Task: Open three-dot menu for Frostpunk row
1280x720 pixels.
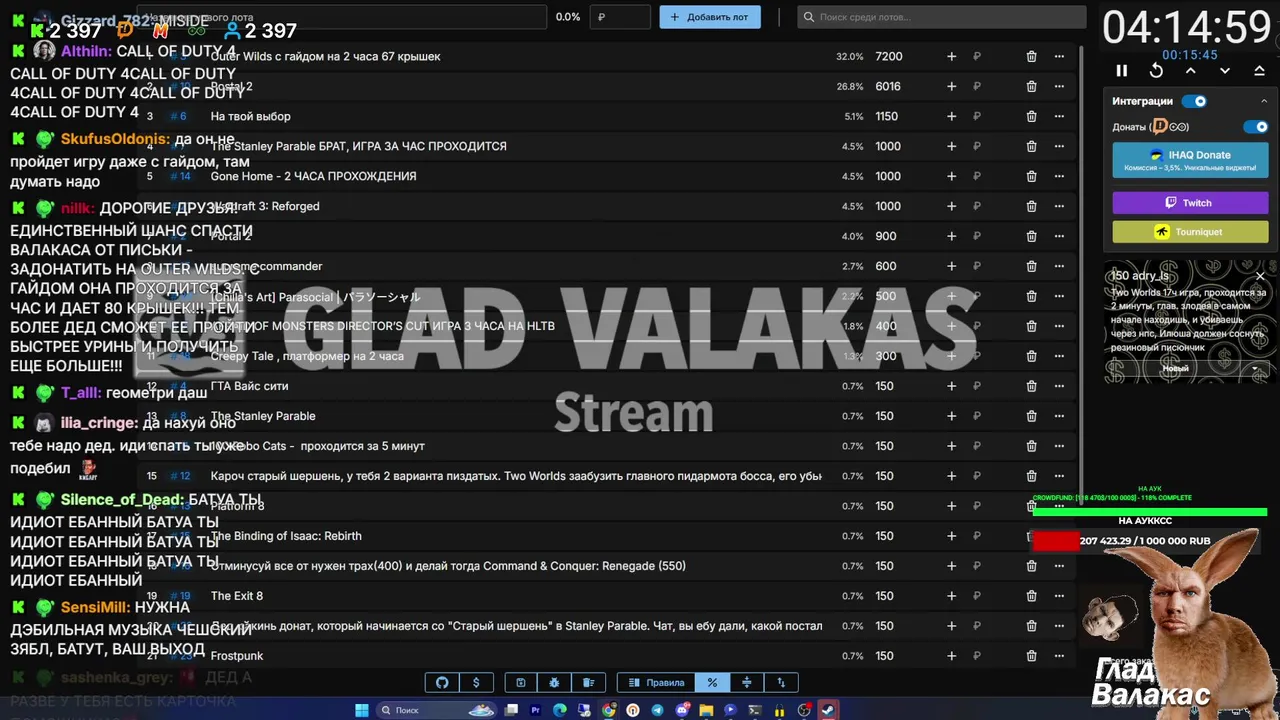Action: click(x=1059, y=656)
